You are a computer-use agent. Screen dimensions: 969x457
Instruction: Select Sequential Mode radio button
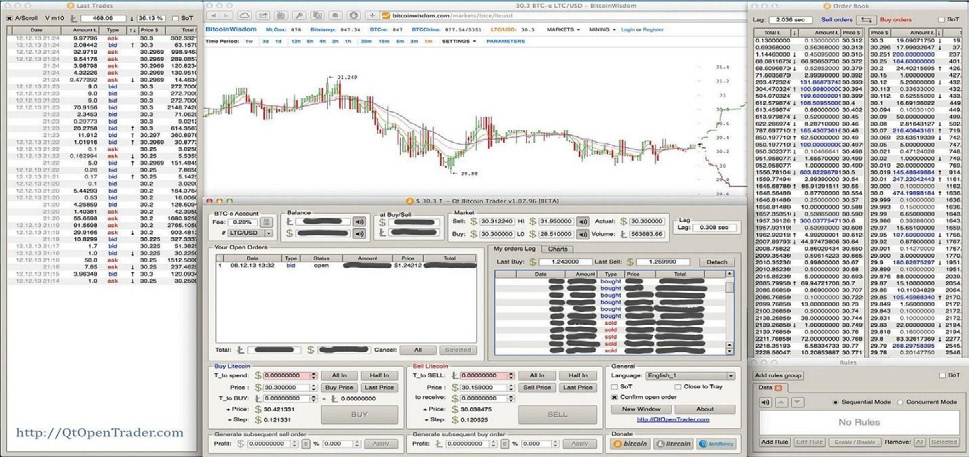pyautogui.click(x=837, y=402)
